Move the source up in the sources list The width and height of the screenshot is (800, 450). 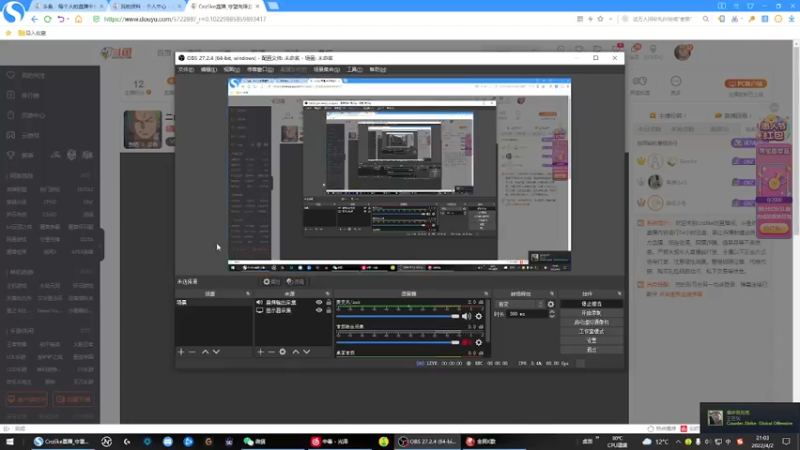[x=295, y=352]
